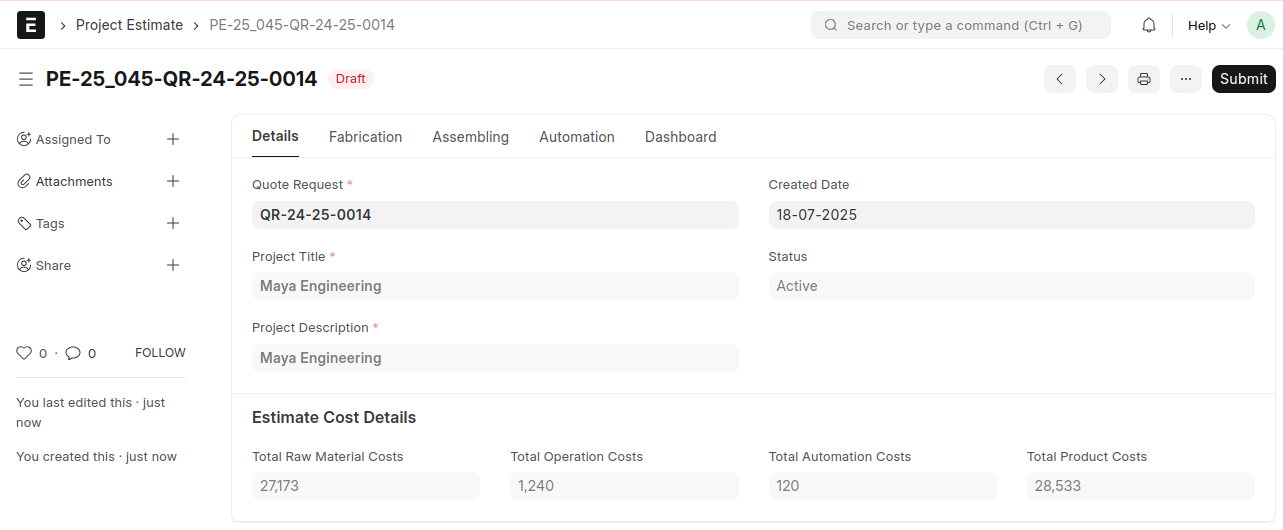The image size is (1283, 530).
Task: Go to previous document arrow
Action: pyautogui.click(x=1060, y=79)
